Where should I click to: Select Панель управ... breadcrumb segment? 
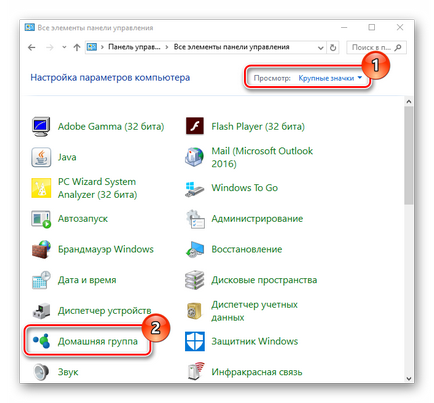134,47
